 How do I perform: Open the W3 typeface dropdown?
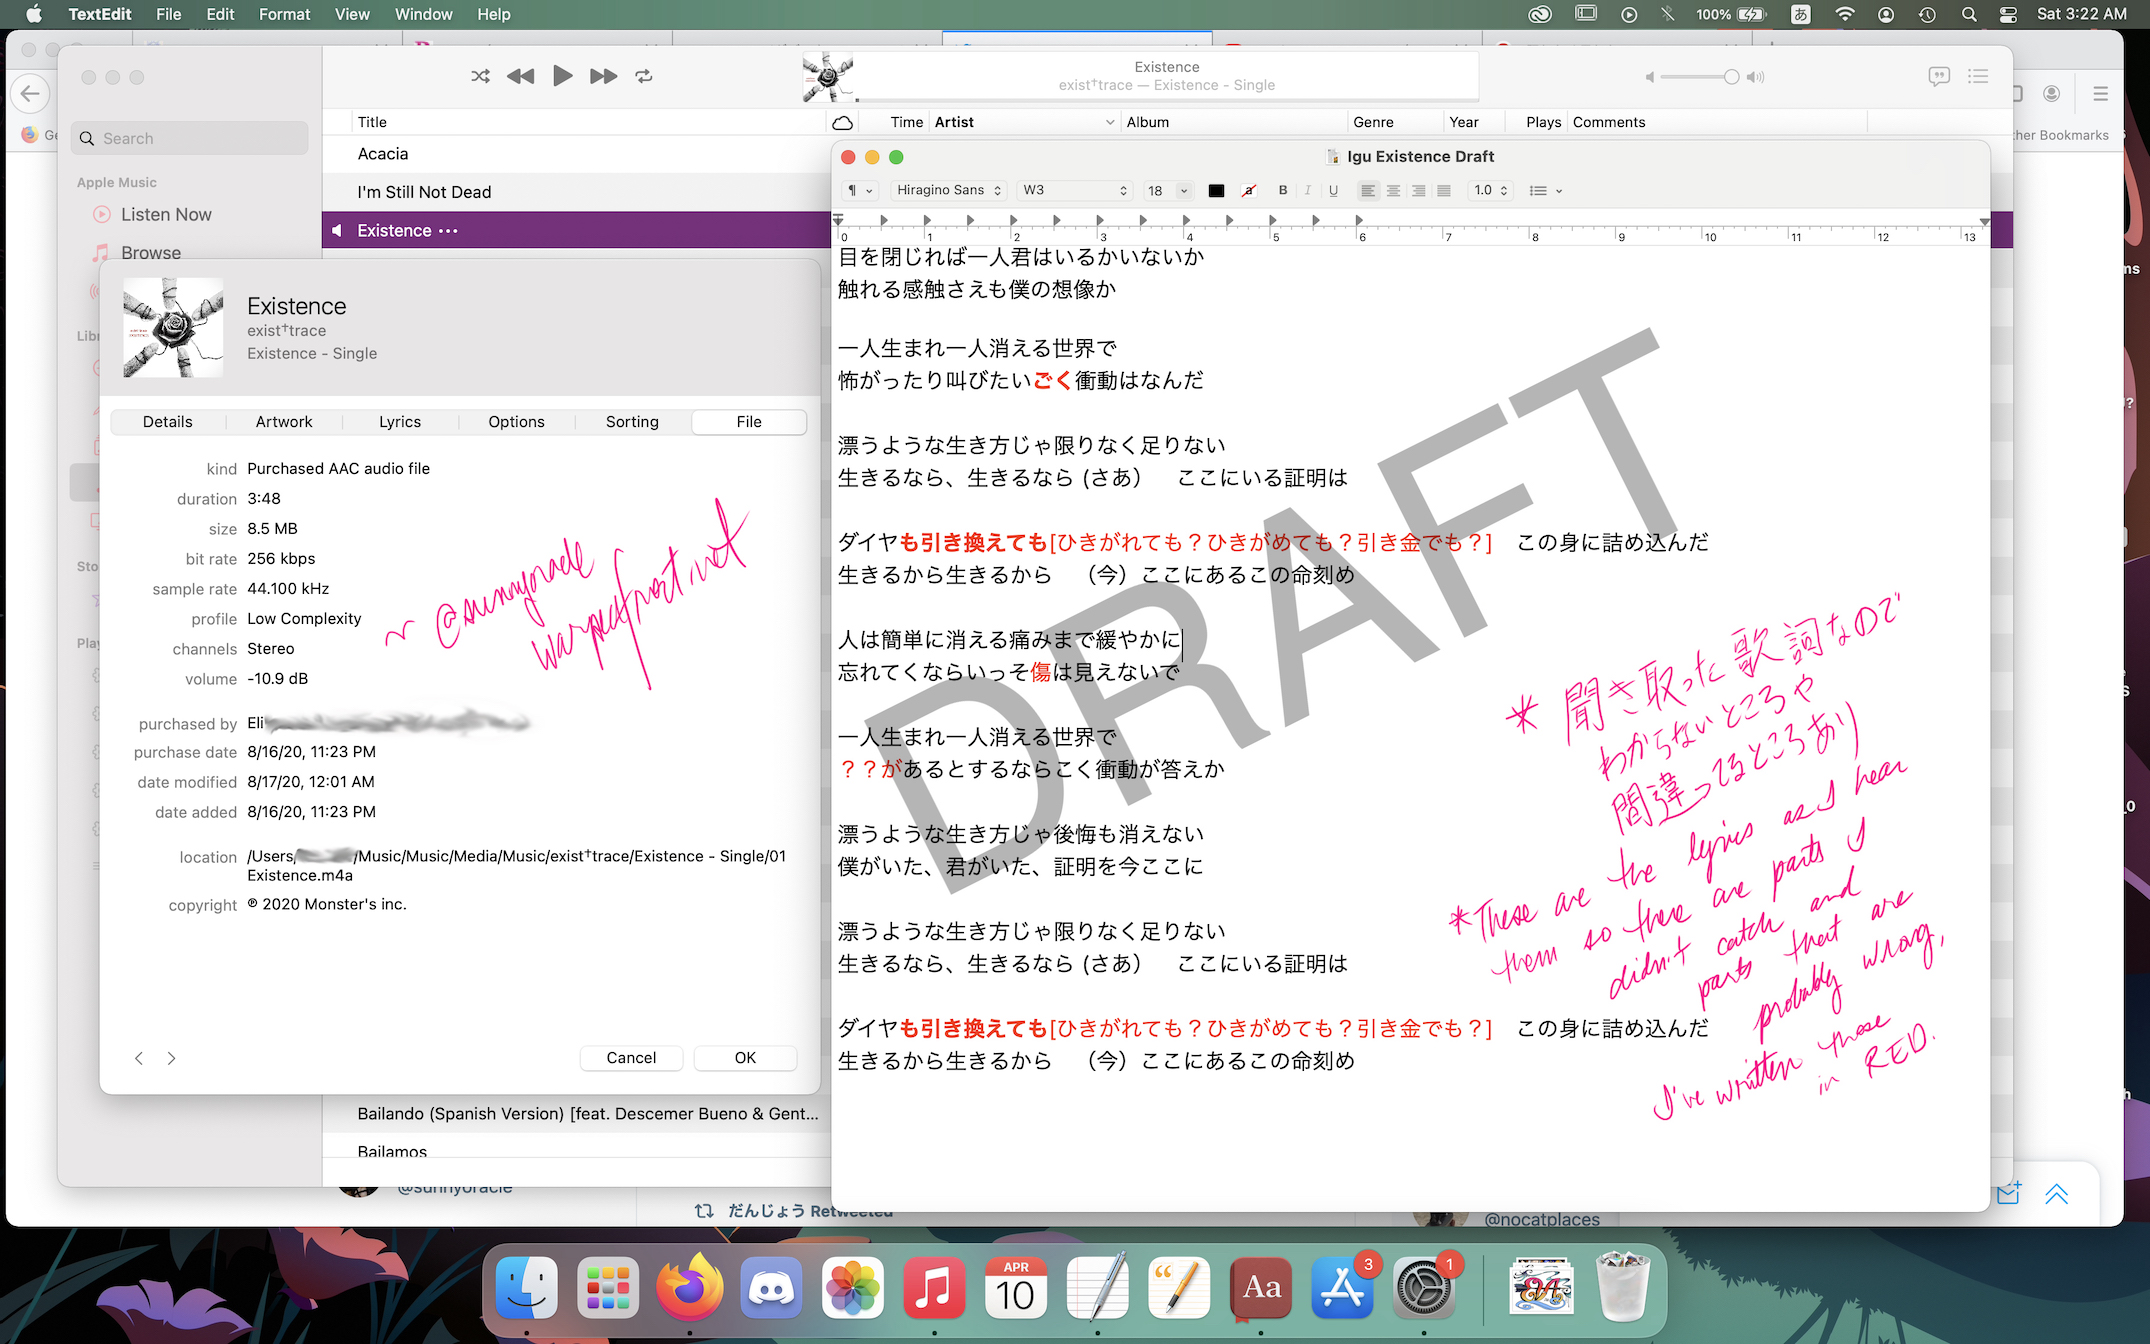coord(1075,190)
